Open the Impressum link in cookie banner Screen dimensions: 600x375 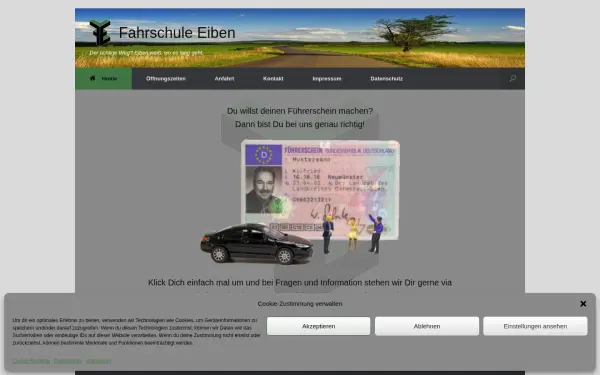coord(98,361)
